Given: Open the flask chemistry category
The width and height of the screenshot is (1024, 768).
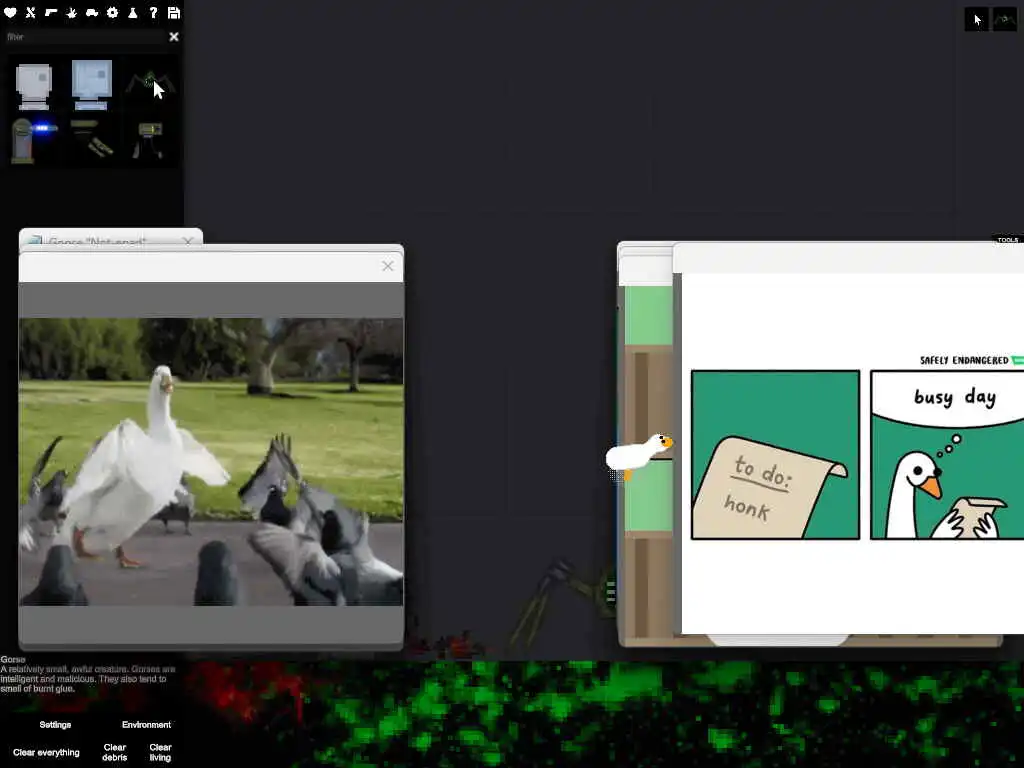Looking at the screenshot, I should [133, 12].
